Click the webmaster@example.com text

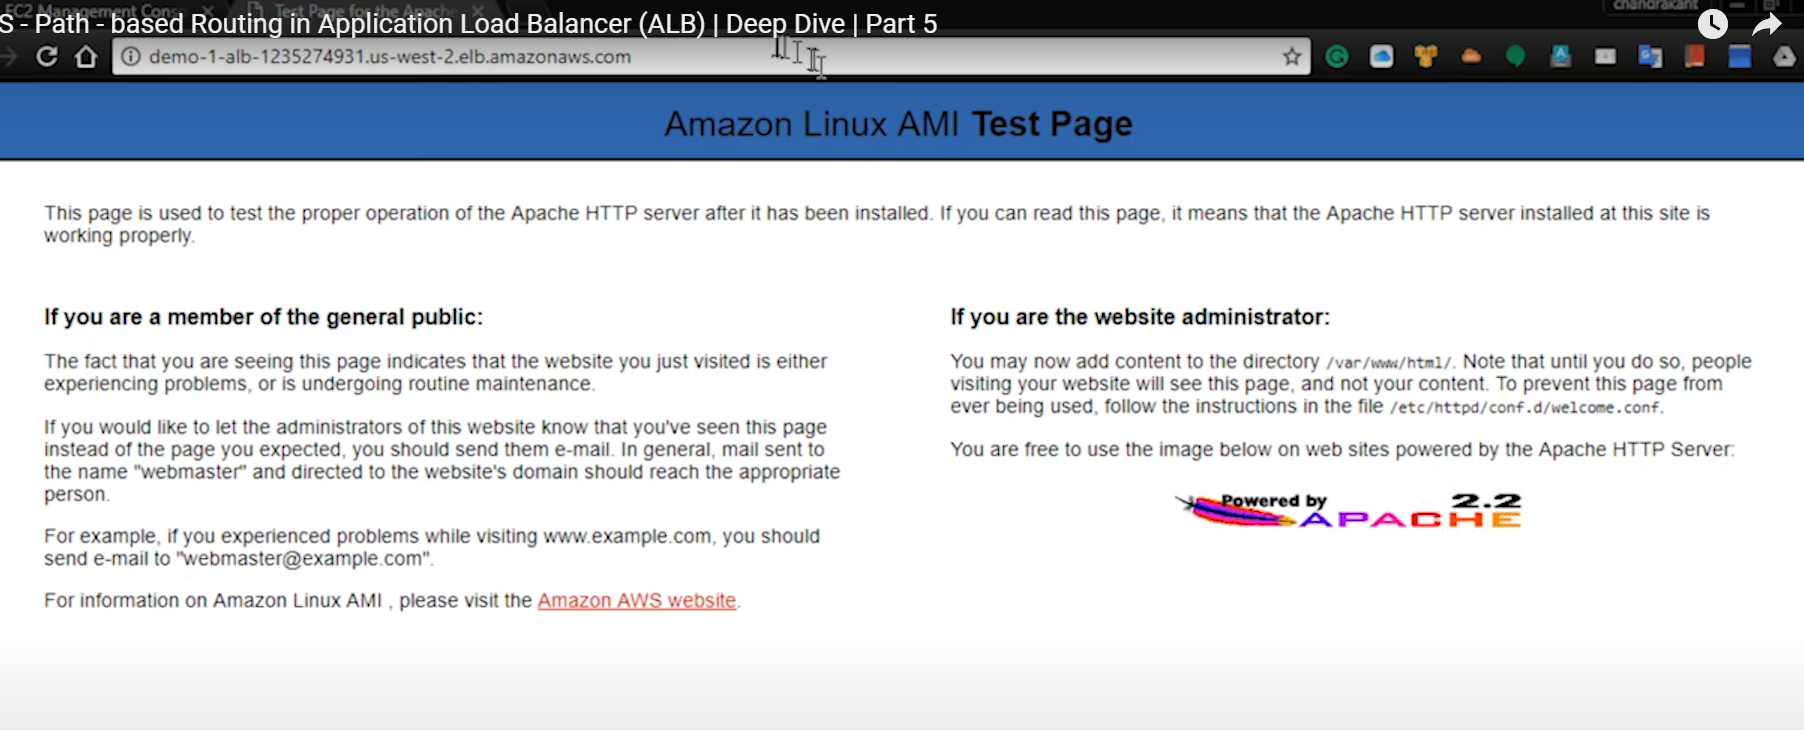pyautogui.click(x=303, y=559)
